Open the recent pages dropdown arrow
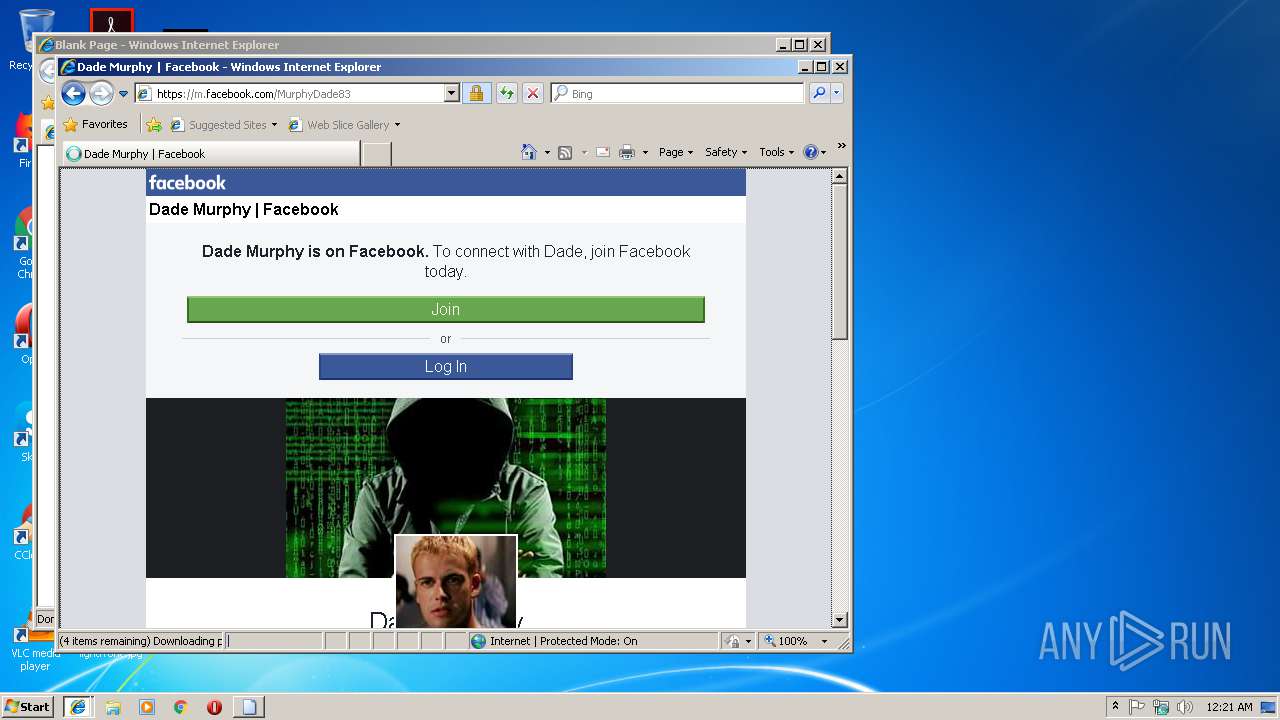The height and width of the screenshot is (720, 1280). click(124, 94)
